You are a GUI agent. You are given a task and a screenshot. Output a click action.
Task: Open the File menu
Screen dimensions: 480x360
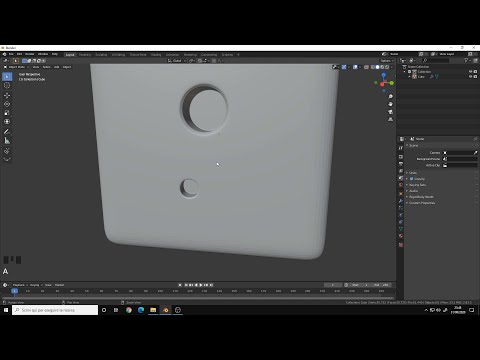click(x=11, y=54)
